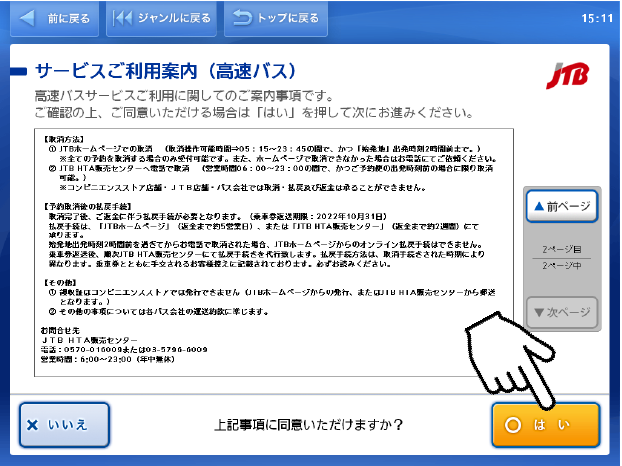Click the お問合せ先 label
This screenshot has width=622, height=466.
(60, 330)
